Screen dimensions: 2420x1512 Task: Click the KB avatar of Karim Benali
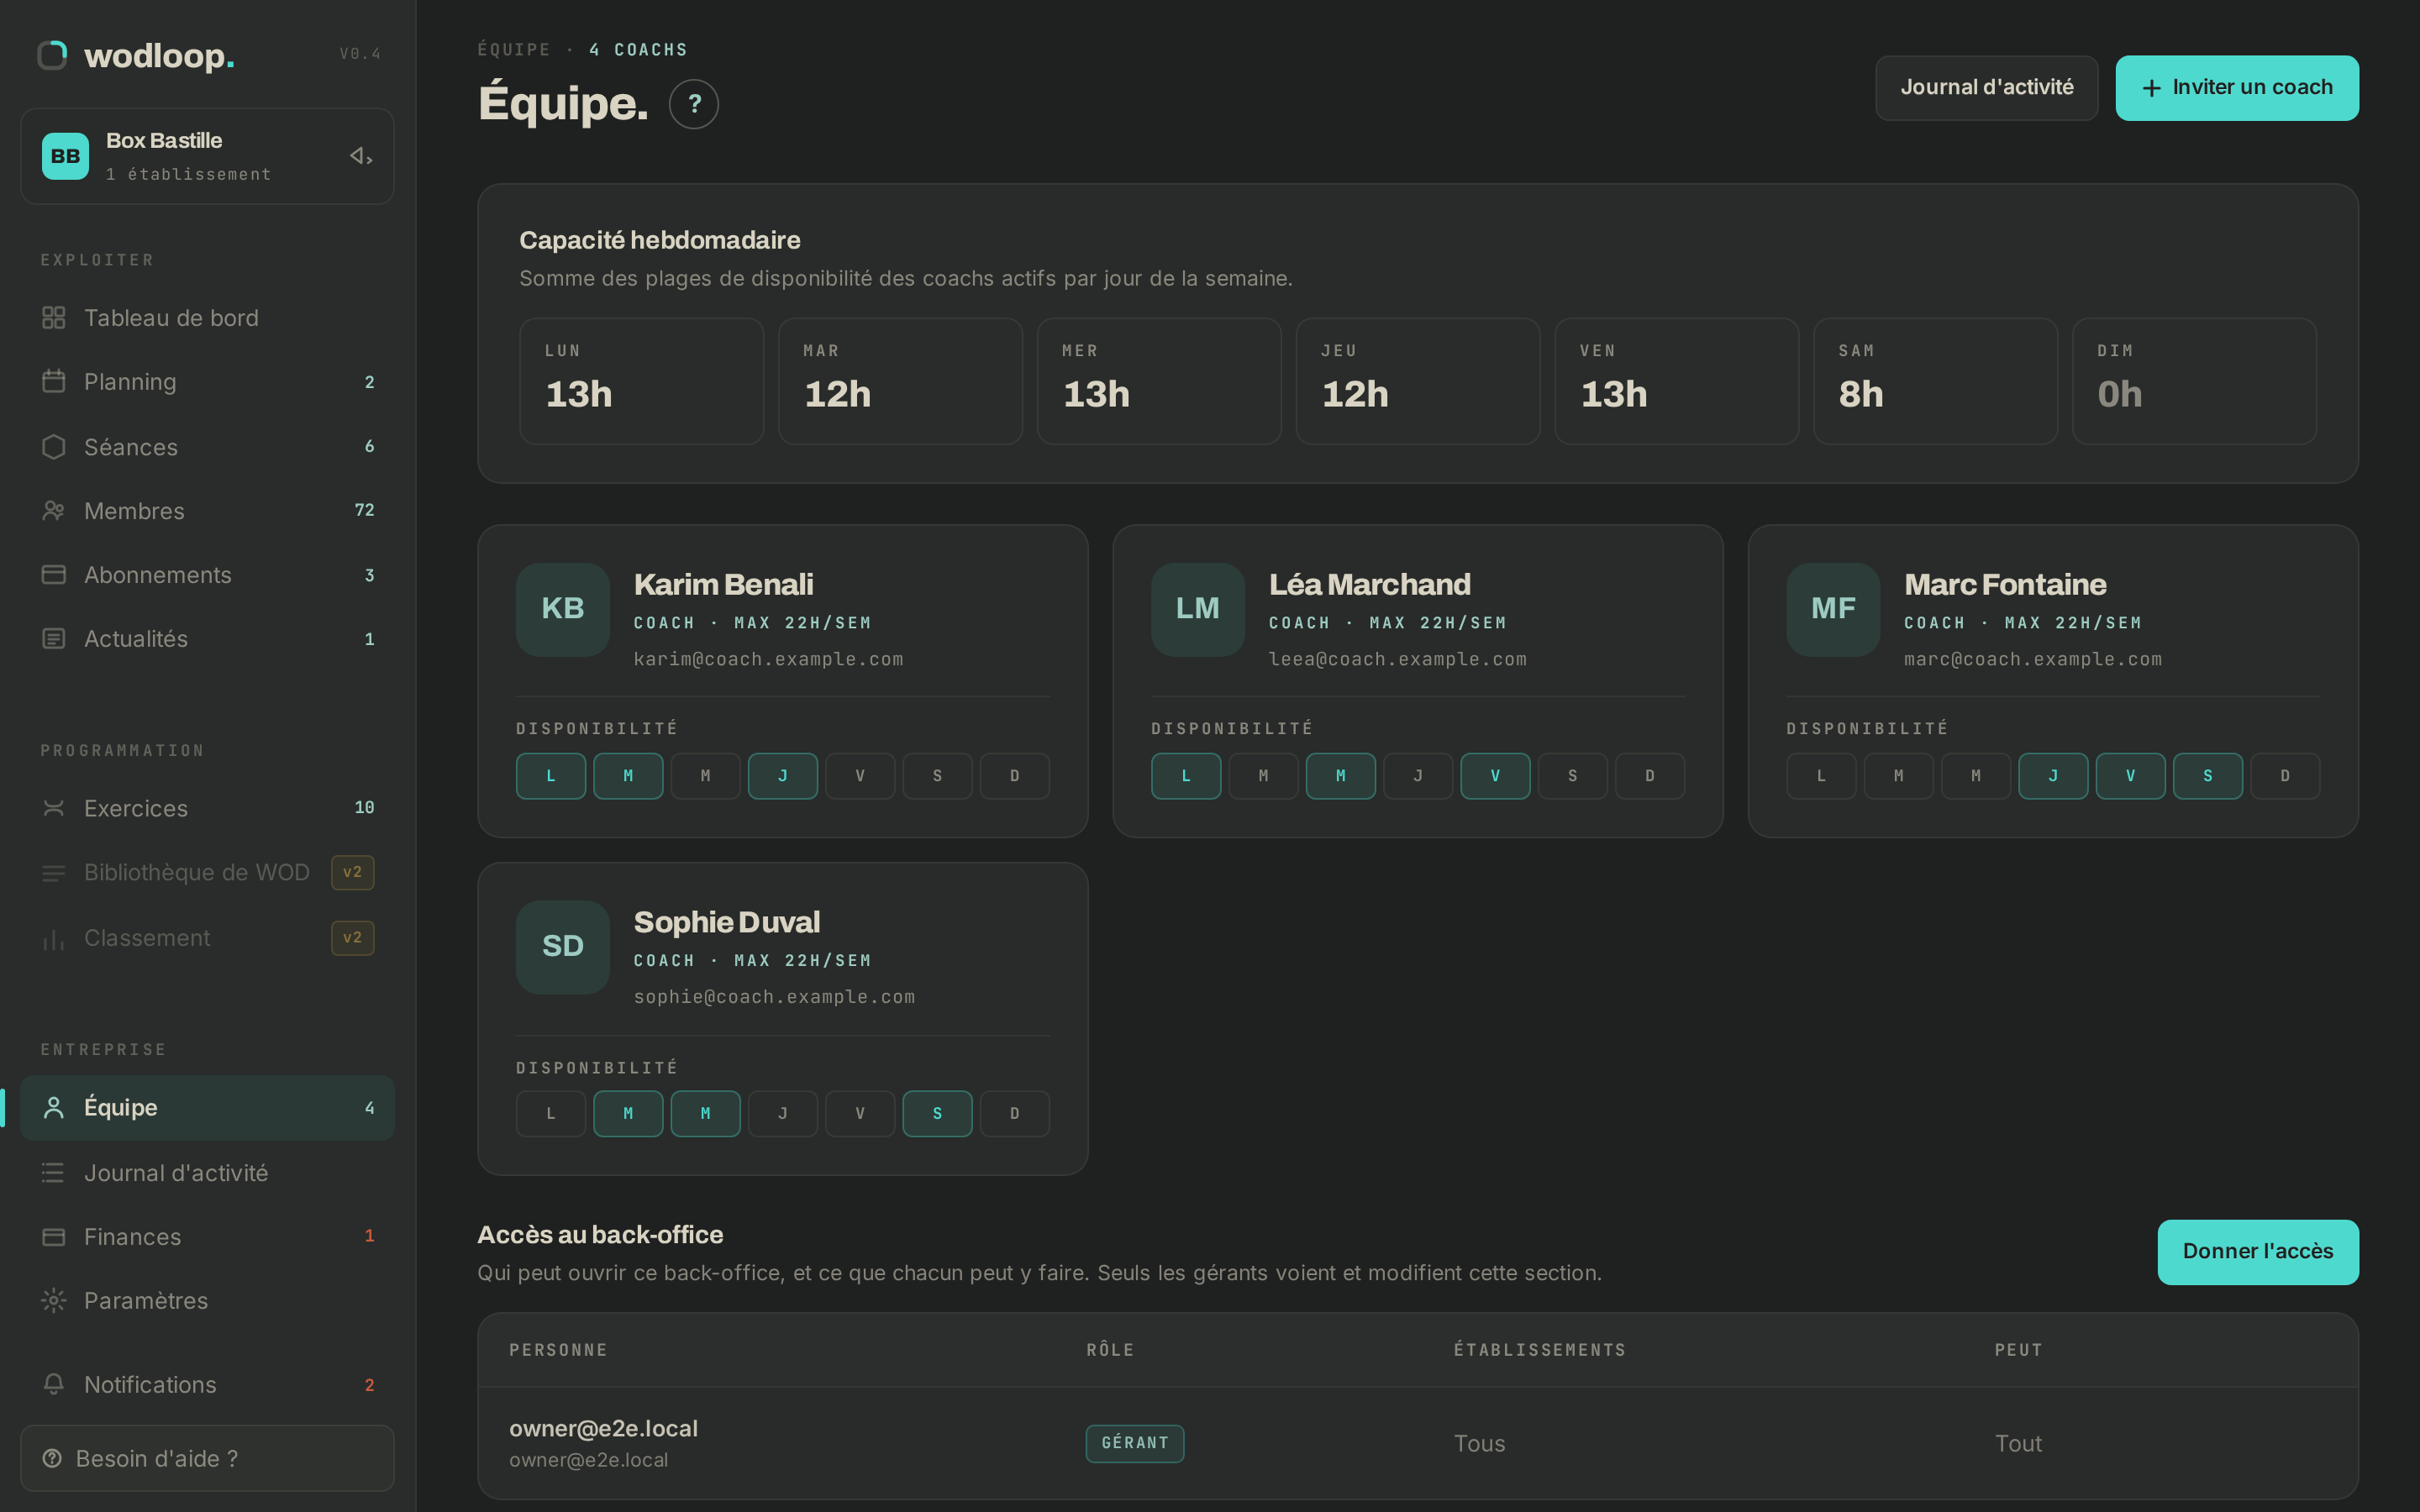563,609
